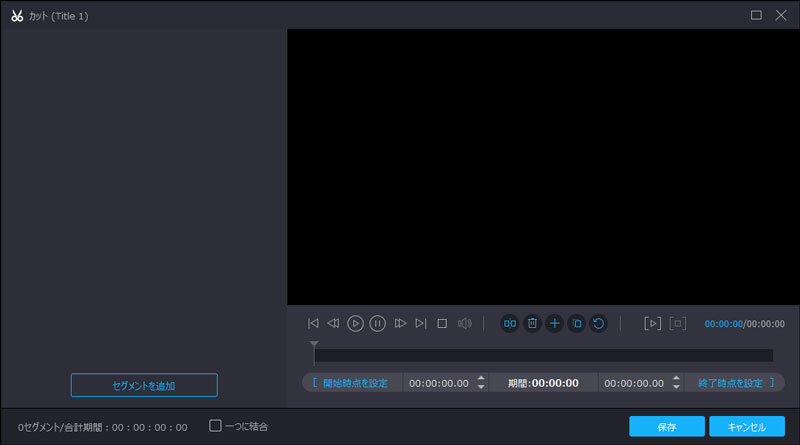800x445 pixels.
Task: Increase the end time with up arrow
Action: pos(676,379)
